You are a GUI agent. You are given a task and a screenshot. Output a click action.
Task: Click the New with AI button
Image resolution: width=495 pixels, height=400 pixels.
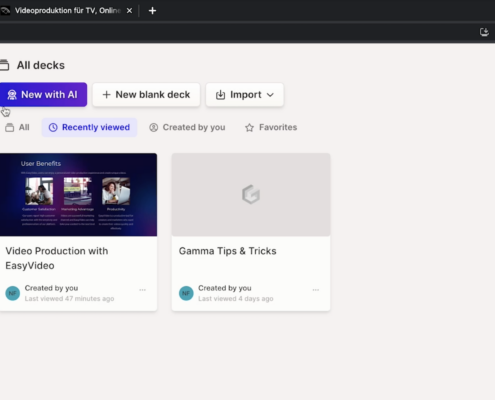(43, 95)
